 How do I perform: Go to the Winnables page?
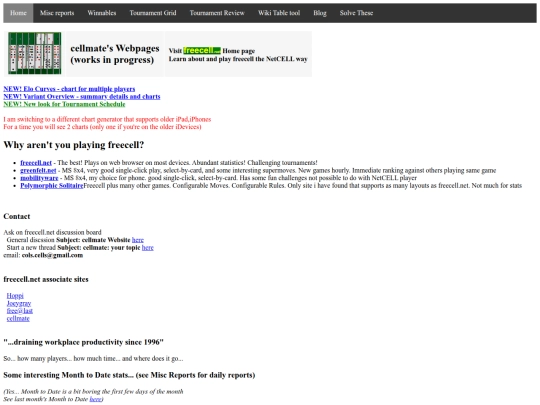102,13
